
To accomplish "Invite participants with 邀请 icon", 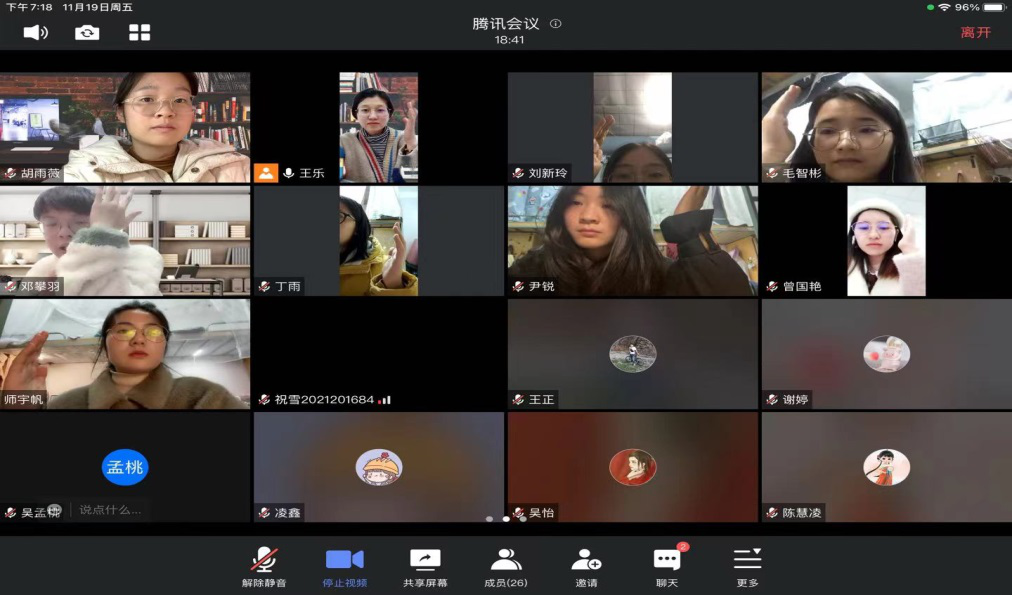I will coord(586,566).
